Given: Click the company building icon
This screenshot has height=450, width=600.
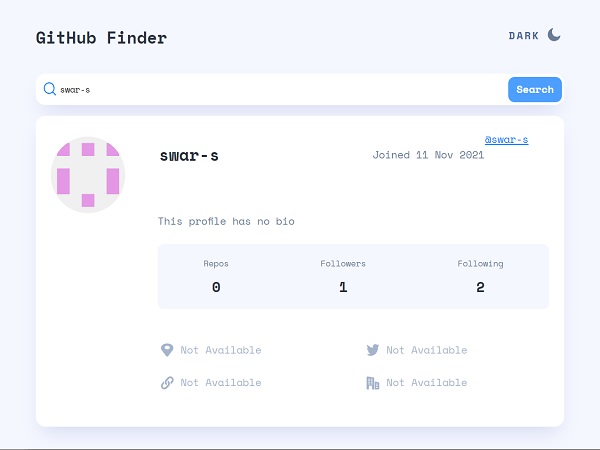Looking at the screenshot, I should click(373, 383).
